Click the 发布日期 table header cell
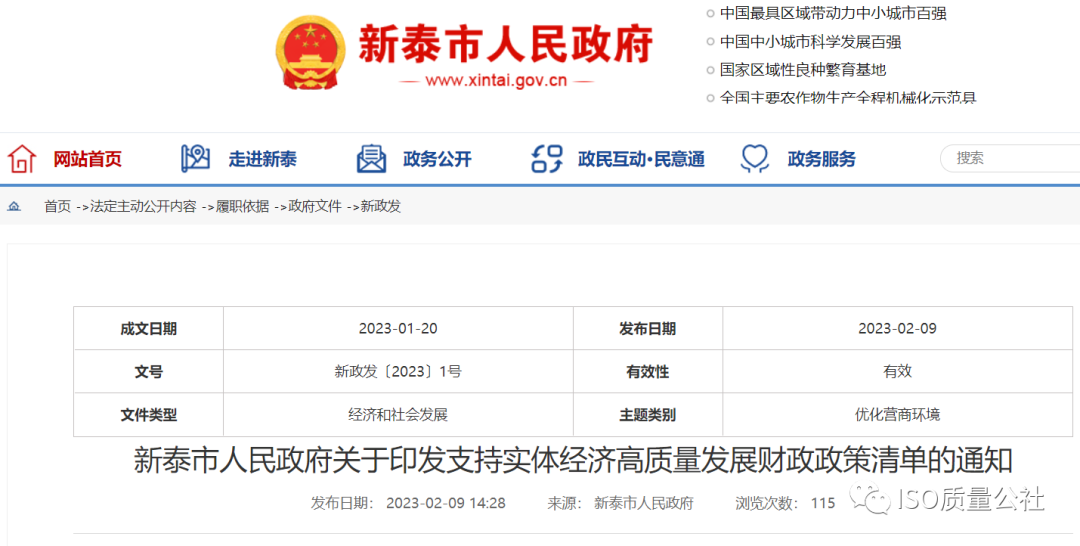This screenshot has width=1080, height=546. coord(648,328)
